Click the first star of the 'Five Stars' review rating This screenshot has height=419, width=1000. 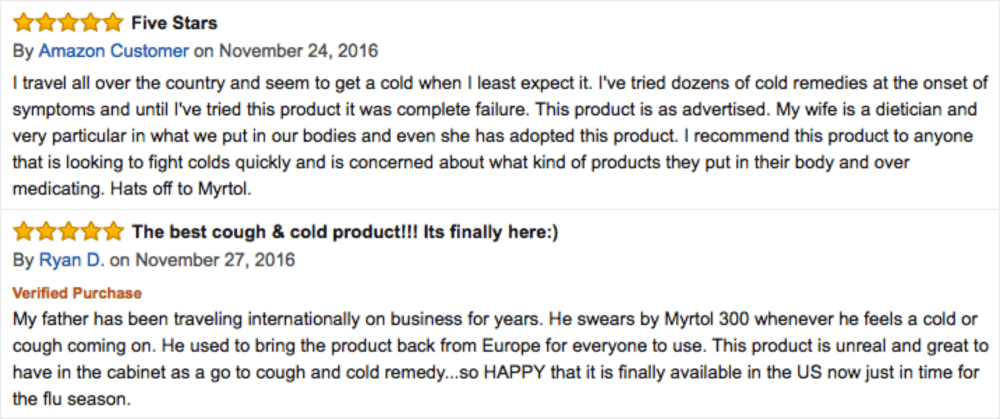pos(24,22)
